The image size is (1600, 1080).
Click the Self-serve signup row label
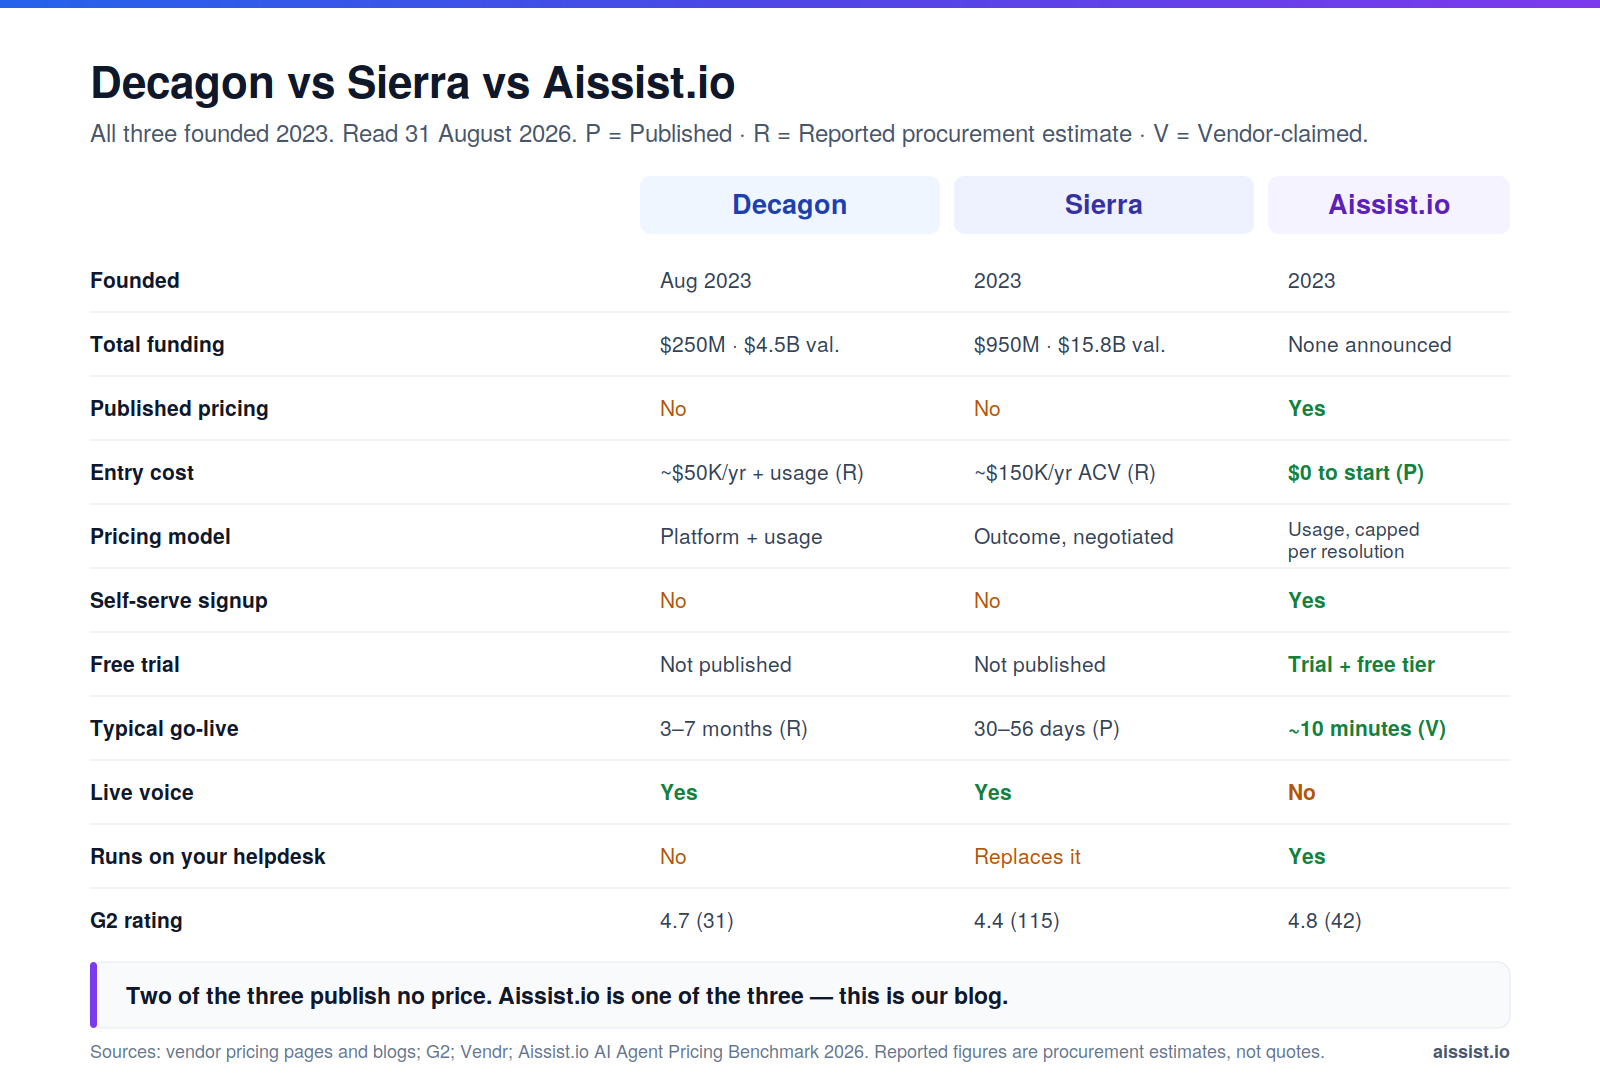click(x=179, y=601)
